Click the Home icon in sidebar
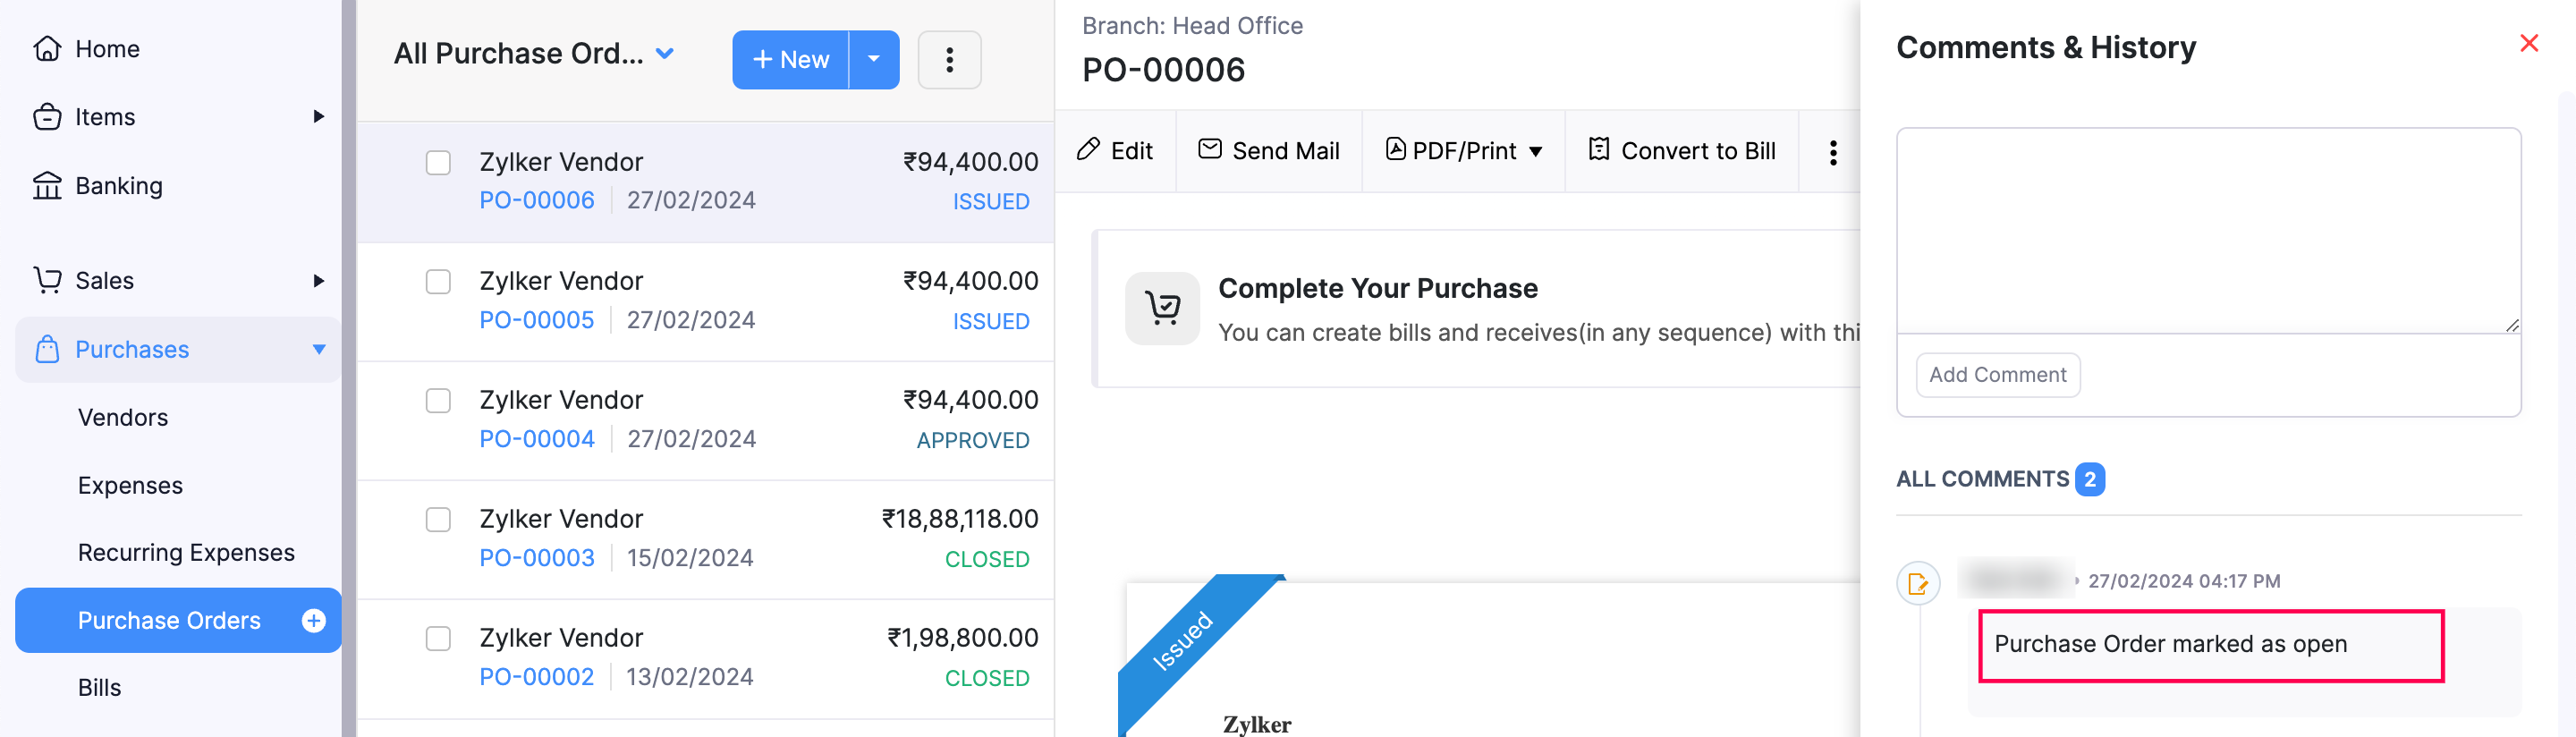2576x737 pixels. pyautogui.click(x=47, y=49)
